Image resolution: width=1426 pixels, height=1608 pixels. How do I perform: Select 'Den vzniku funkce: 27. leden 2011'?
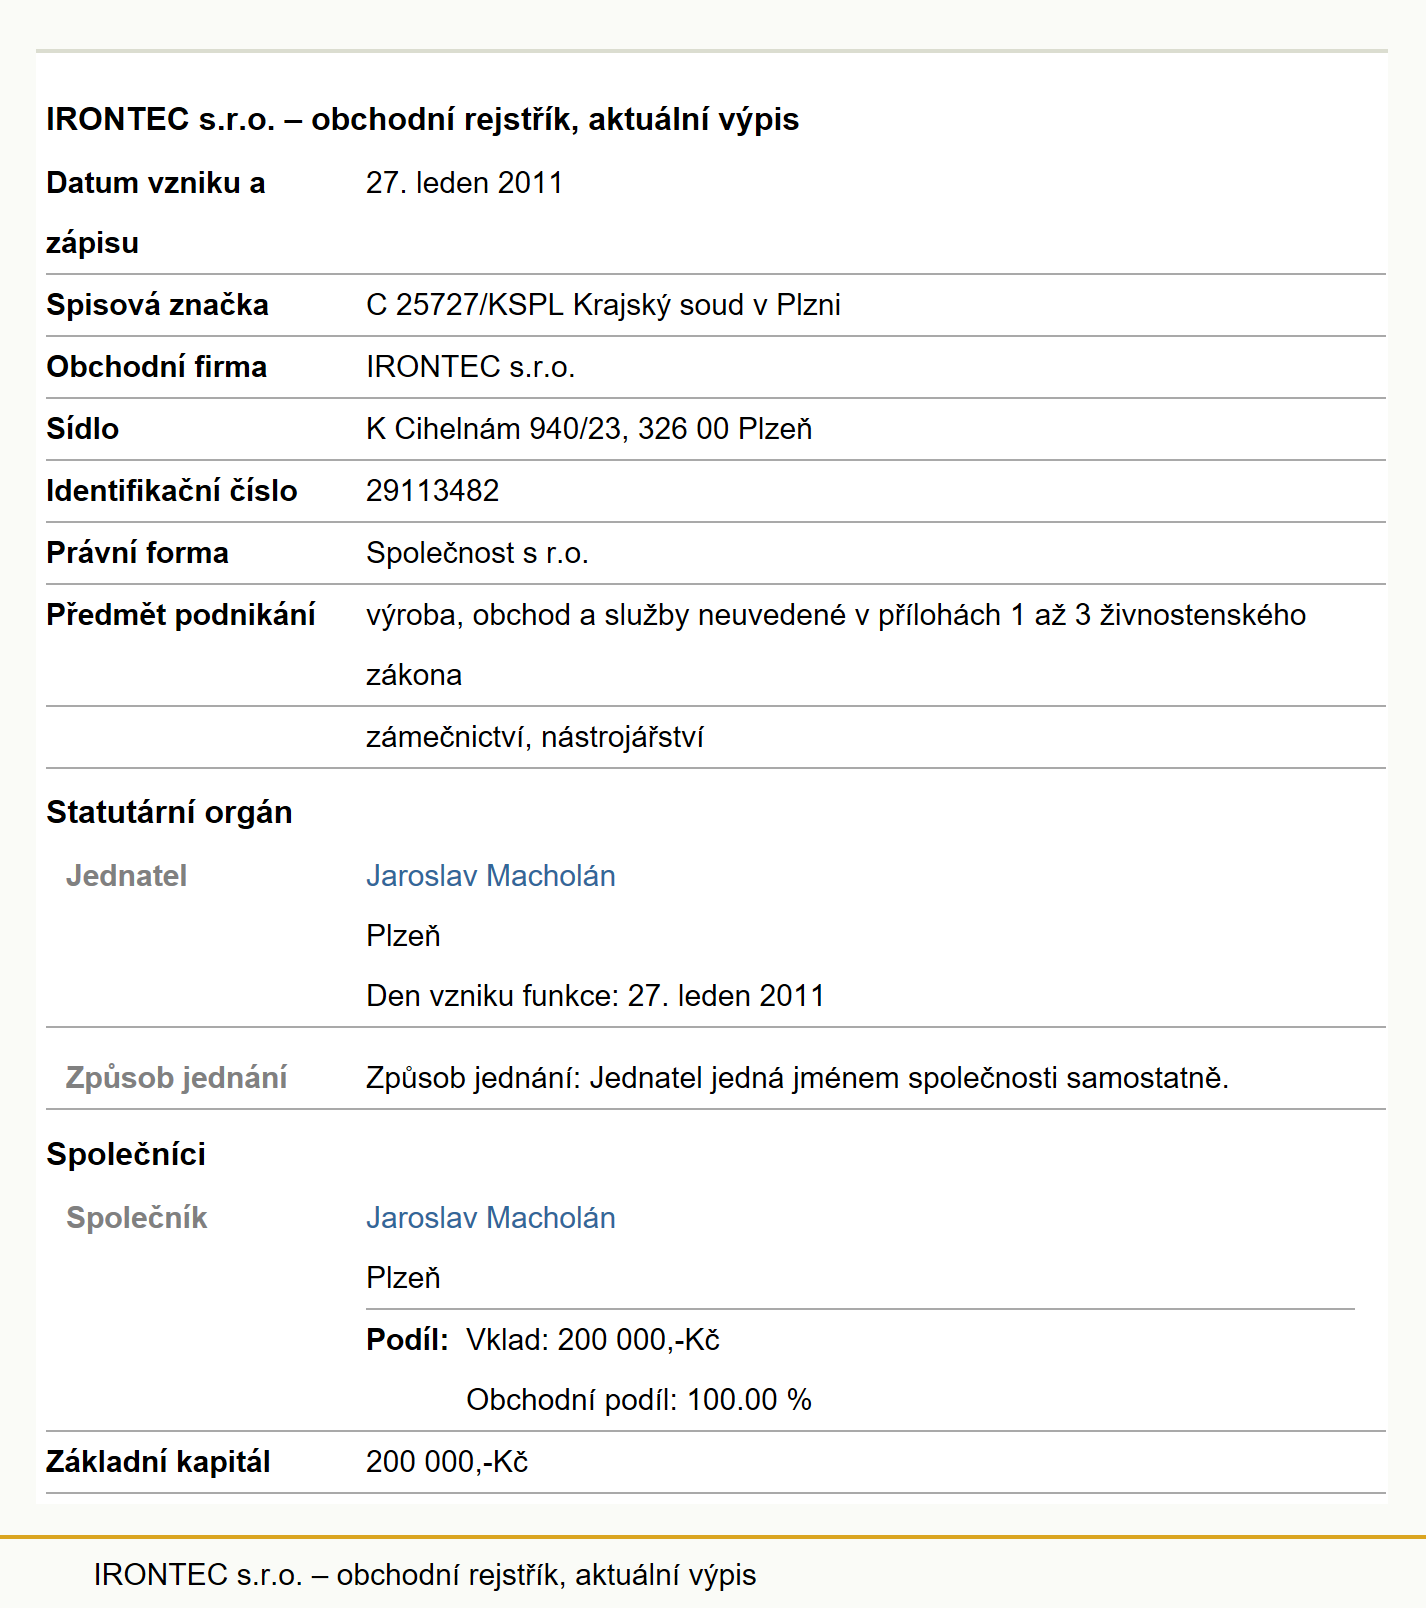point(595,996)
